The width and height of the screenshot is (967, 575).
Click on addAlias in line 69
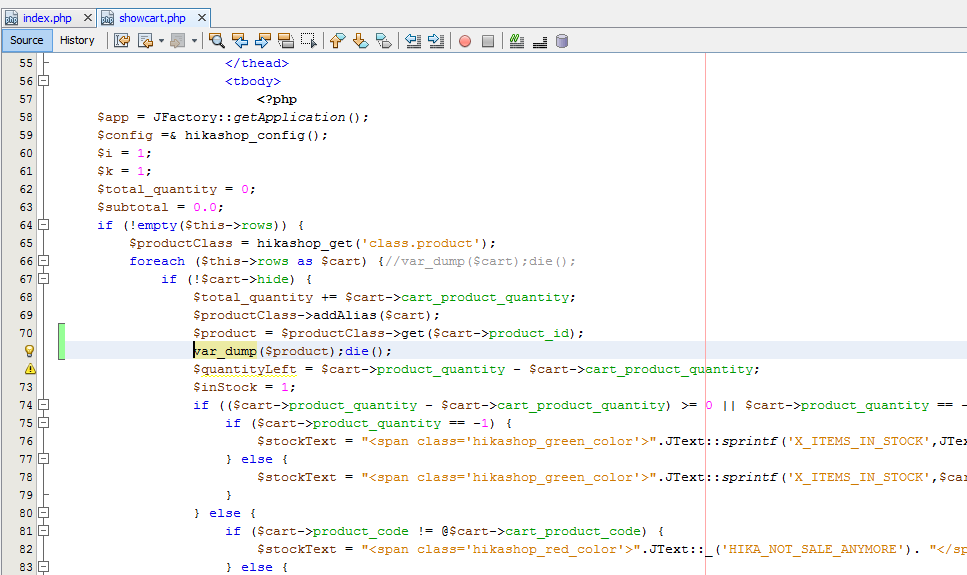tap(345, 315)
